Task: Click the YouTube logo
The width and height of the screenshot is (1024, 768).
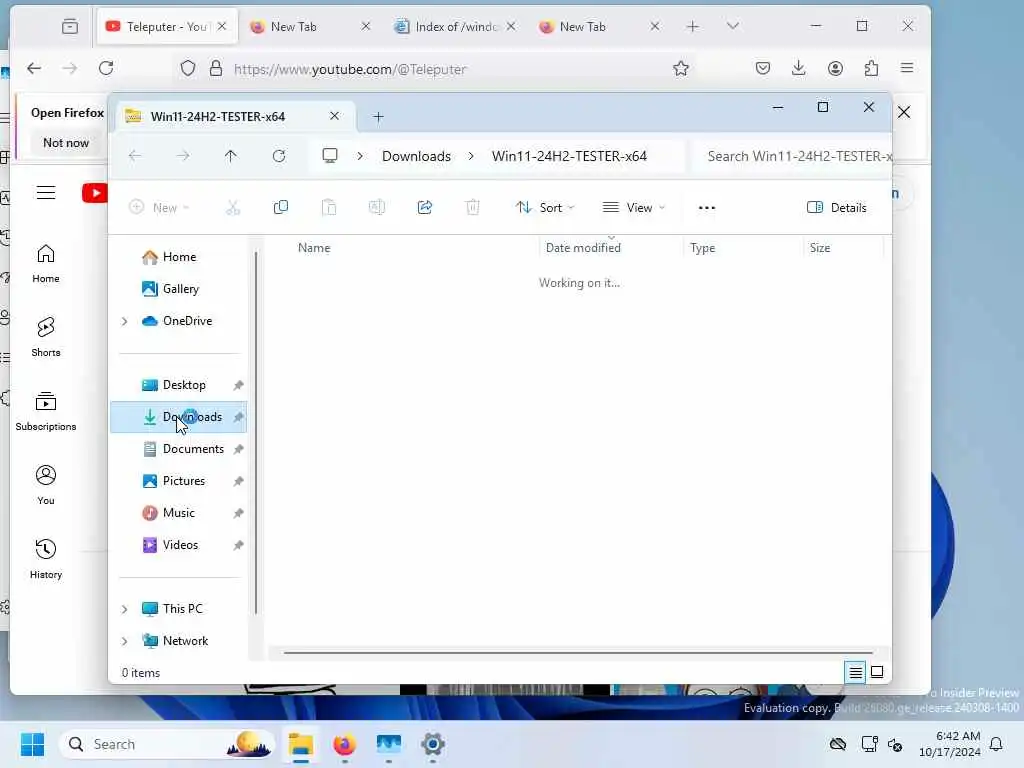Action: point(95,193)
